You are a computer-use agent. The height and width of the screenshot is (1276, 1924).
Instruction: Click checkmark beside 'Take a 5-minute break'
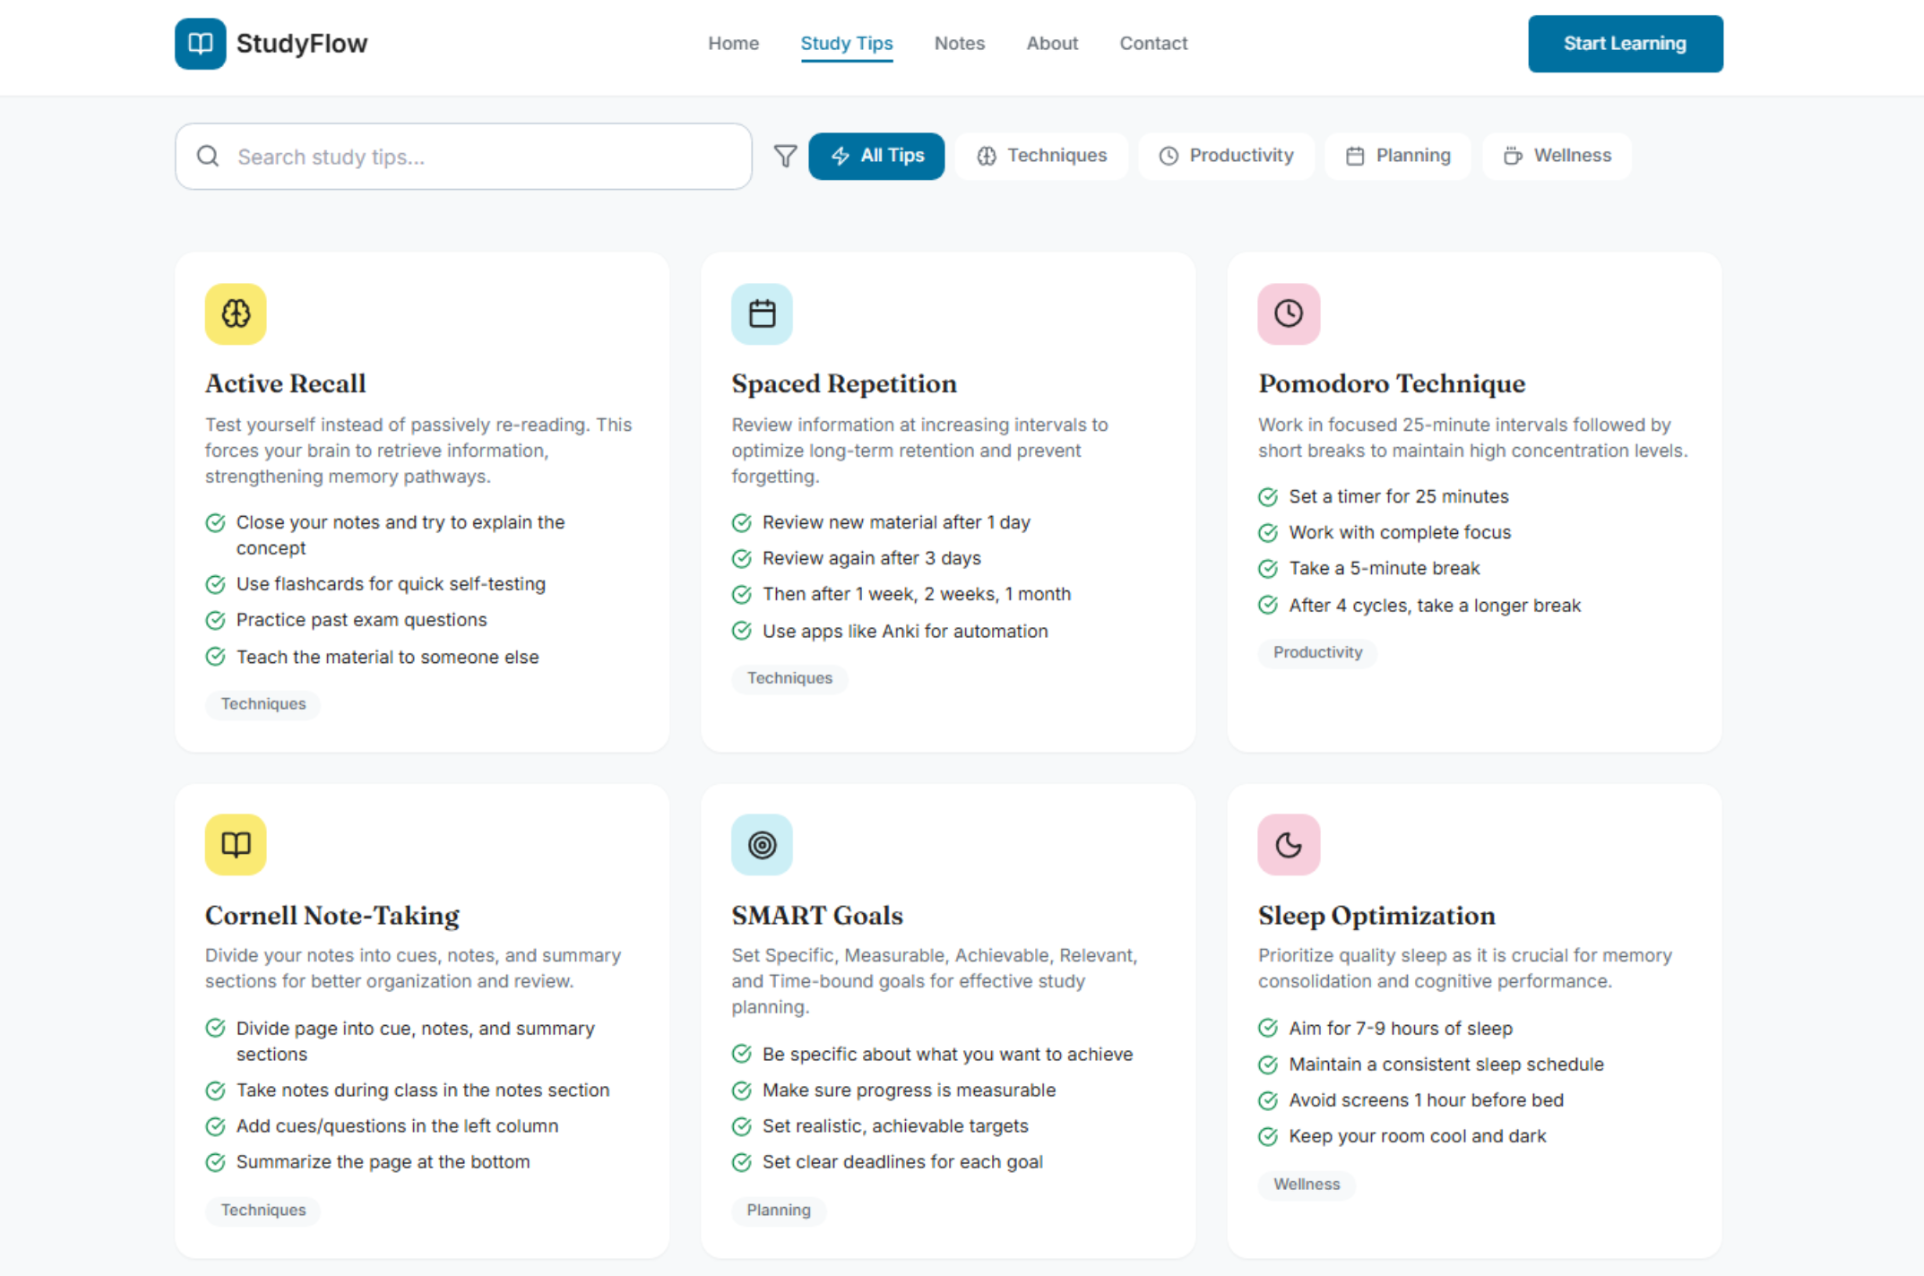point(1268,569)
